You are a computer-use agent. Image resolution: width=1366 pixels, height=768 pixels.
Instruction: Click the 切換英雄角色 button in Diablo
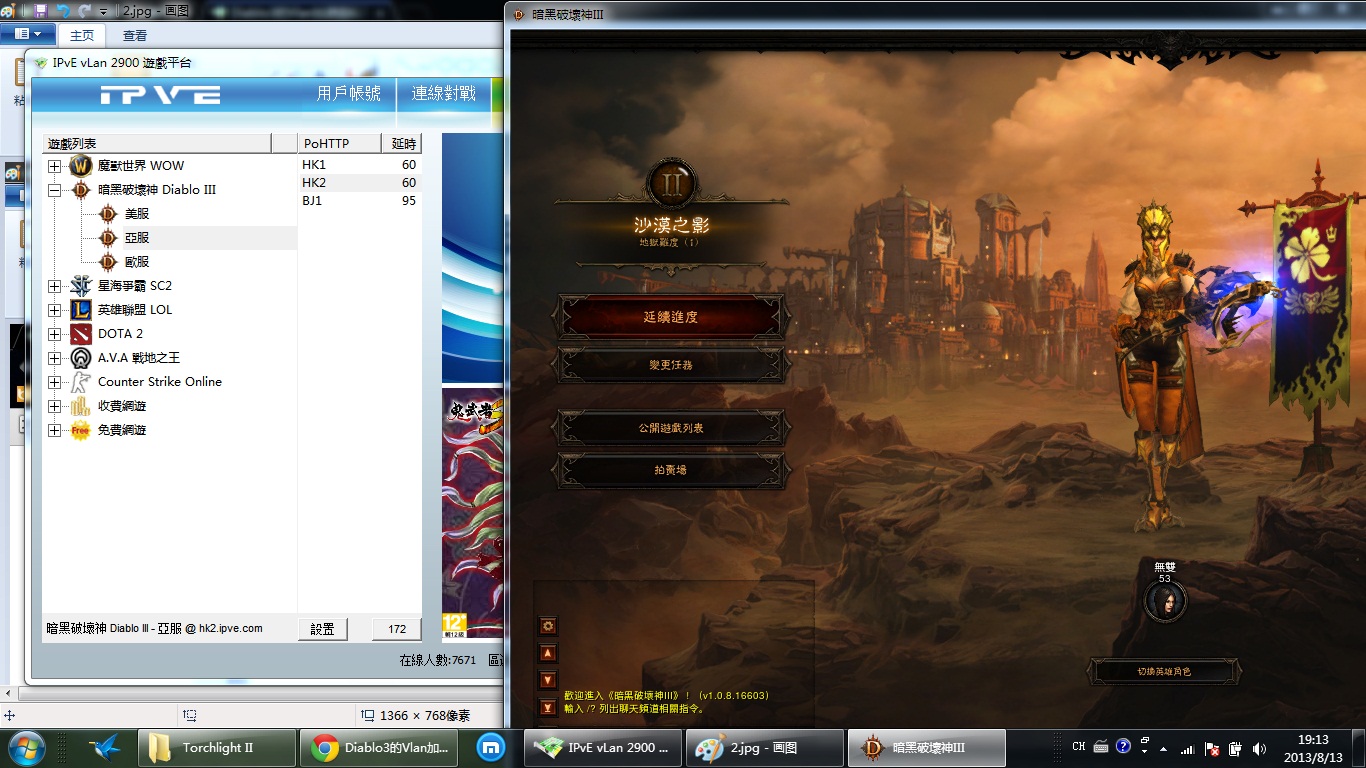click(1164, 672)
